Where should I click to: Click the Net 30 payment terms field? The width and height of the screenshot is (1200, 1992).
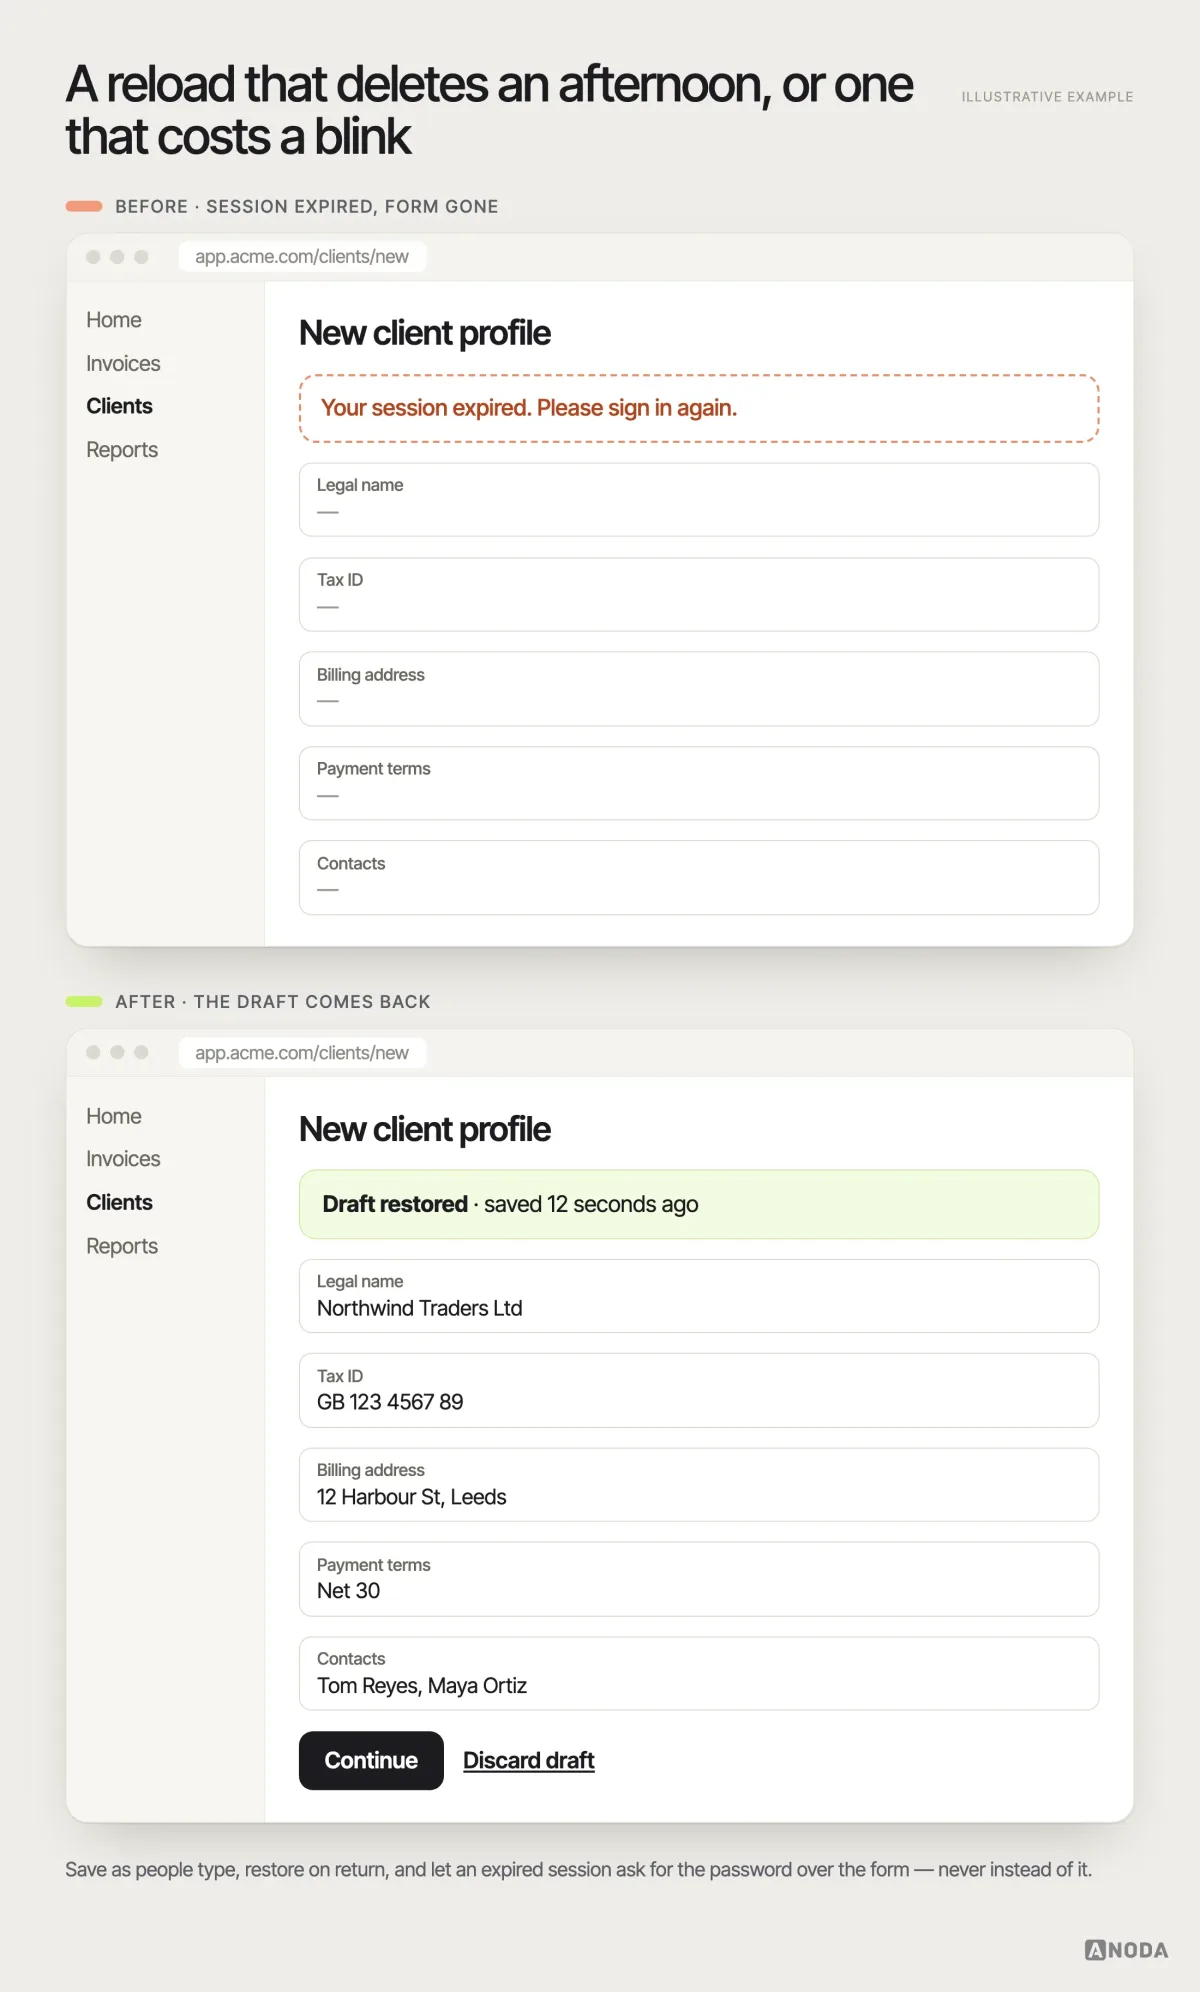pyautogui.click(x=699, y=1579)
